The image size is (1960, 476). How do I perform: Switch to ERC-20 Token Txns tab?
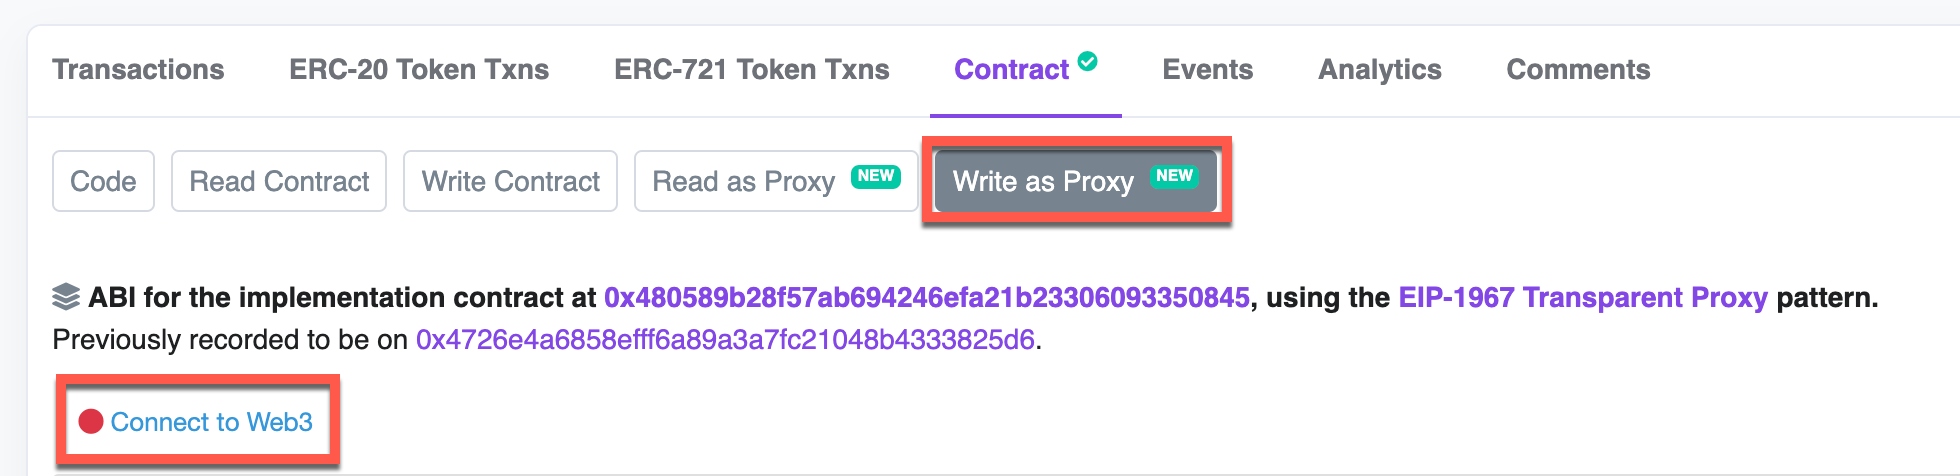(x=419, y=69)
